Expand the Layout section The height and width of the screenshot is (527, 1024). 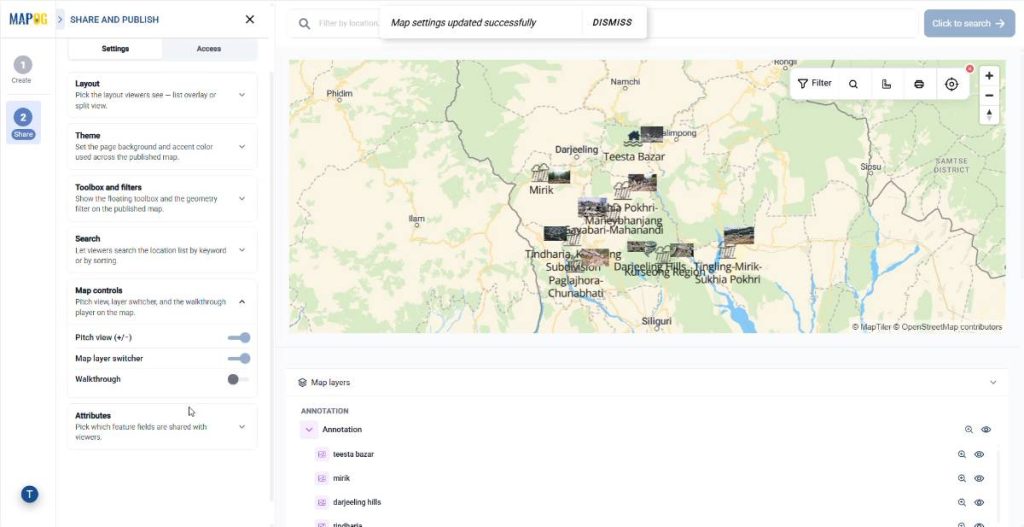tap(163, 95)
